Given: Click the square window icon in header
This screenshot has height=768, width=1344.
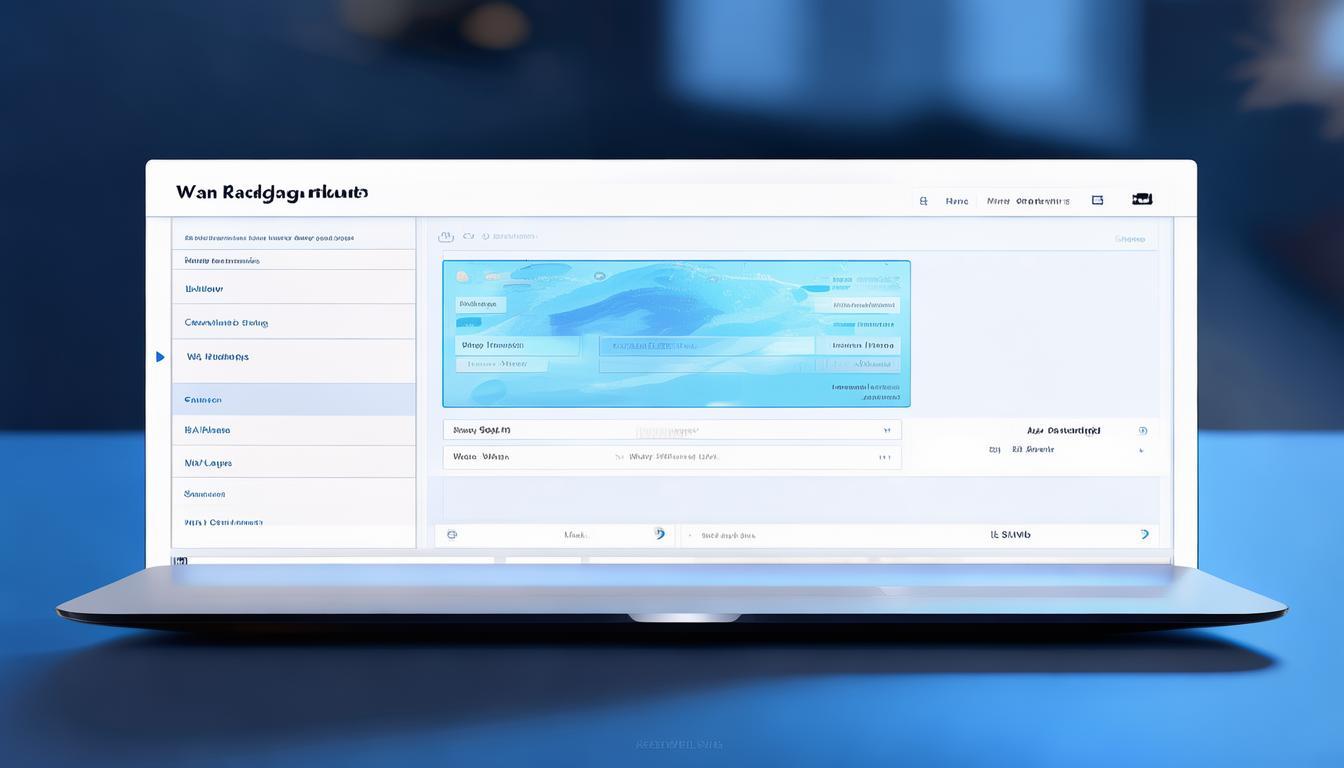Looking at the screenshot, I should [1097, 200].
